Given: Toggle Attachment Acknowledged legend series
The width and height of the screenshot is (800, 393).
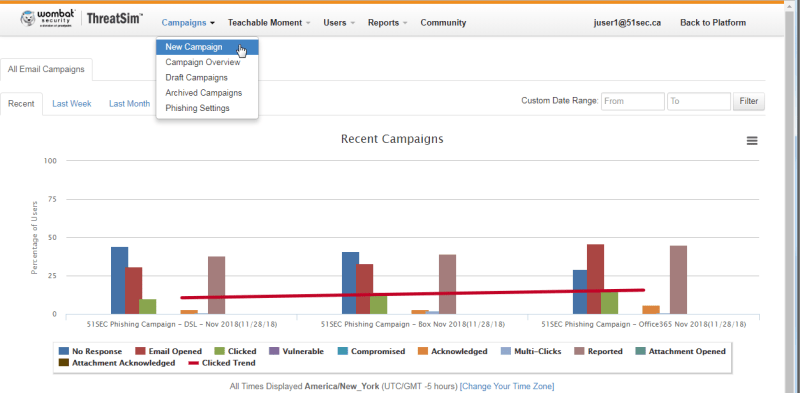Looking at the screenshot, I should (117, 363).
